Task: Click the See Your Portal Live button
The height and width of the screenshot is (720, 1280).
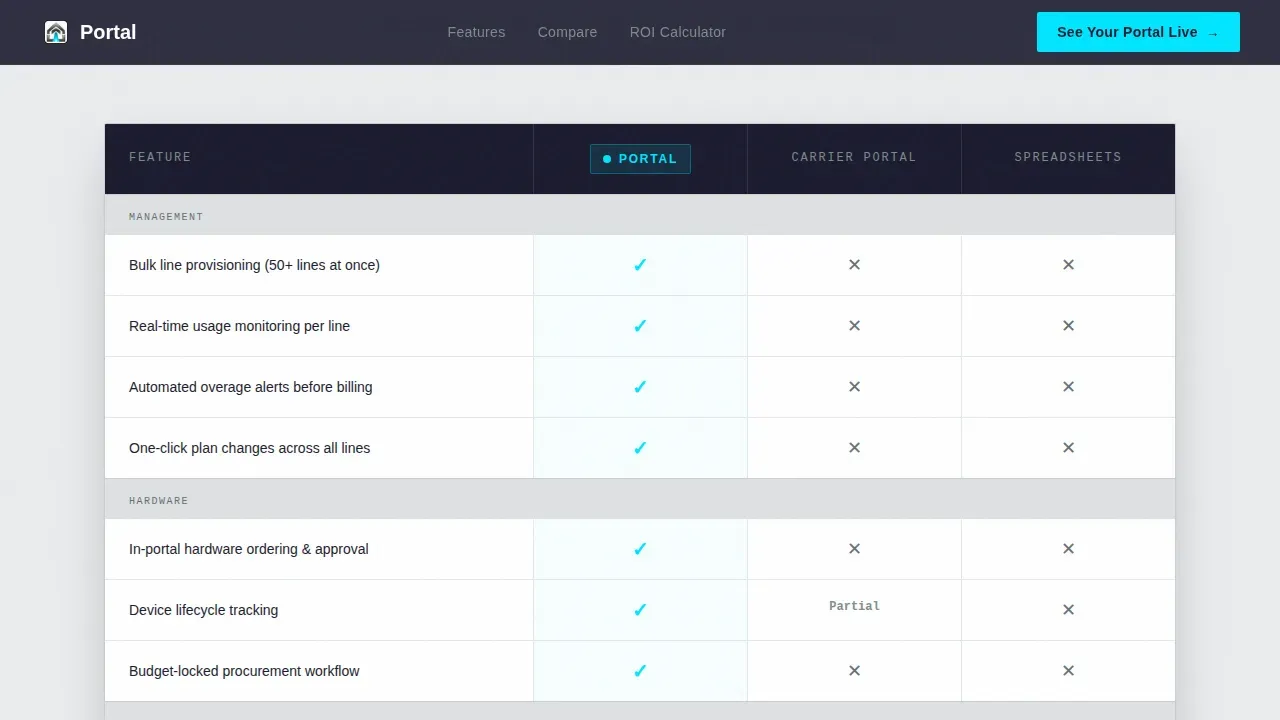Action: (1138, 32)
